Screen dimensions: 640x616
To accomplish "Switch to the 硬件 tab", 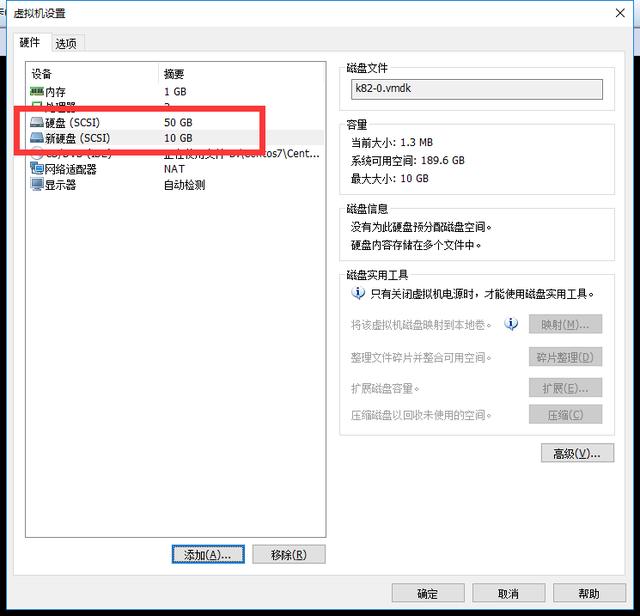I will (x=30, y=42).
